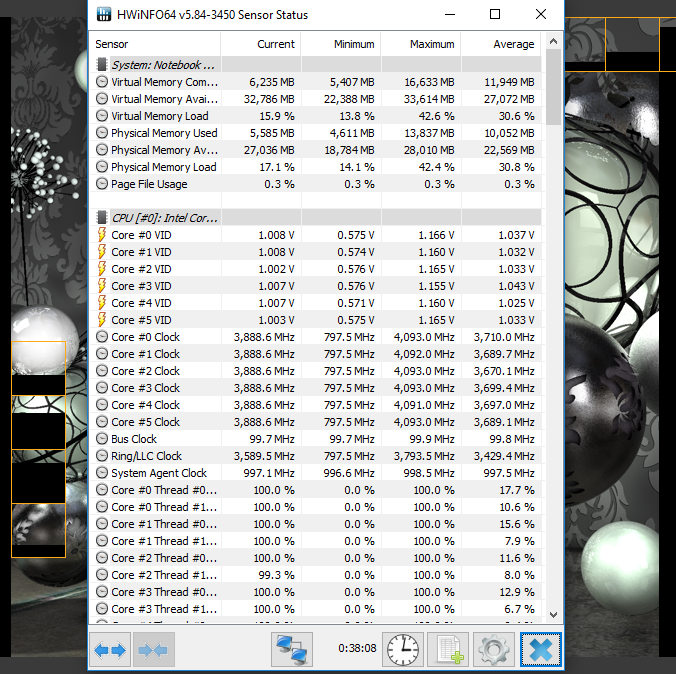Select the Core #2 Clock row
The image size is (676, 674).
(315, 371)
